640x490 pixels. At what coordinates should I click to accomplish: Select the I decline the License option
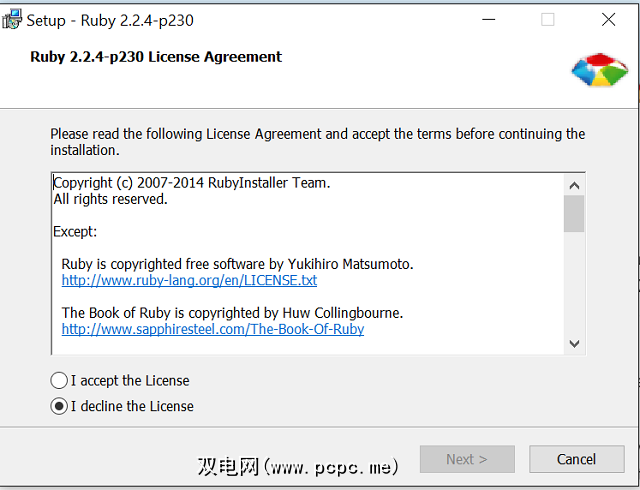tap(59, 406)
